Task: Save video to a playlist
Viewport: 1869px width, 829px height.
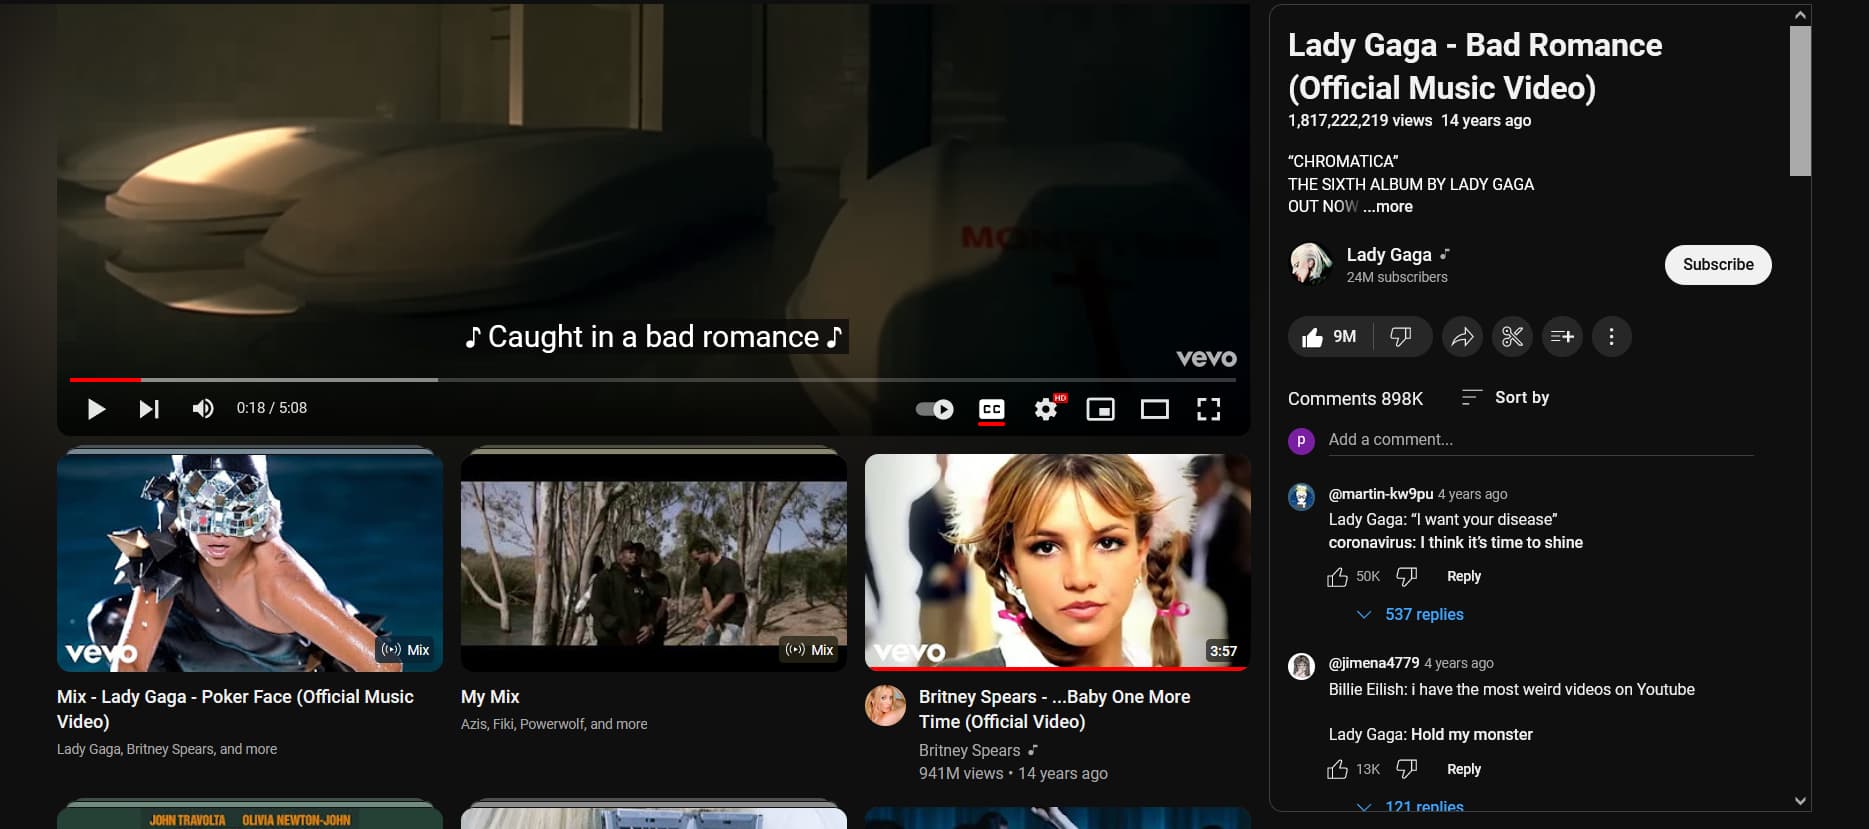Action: tap(1562, 337)
